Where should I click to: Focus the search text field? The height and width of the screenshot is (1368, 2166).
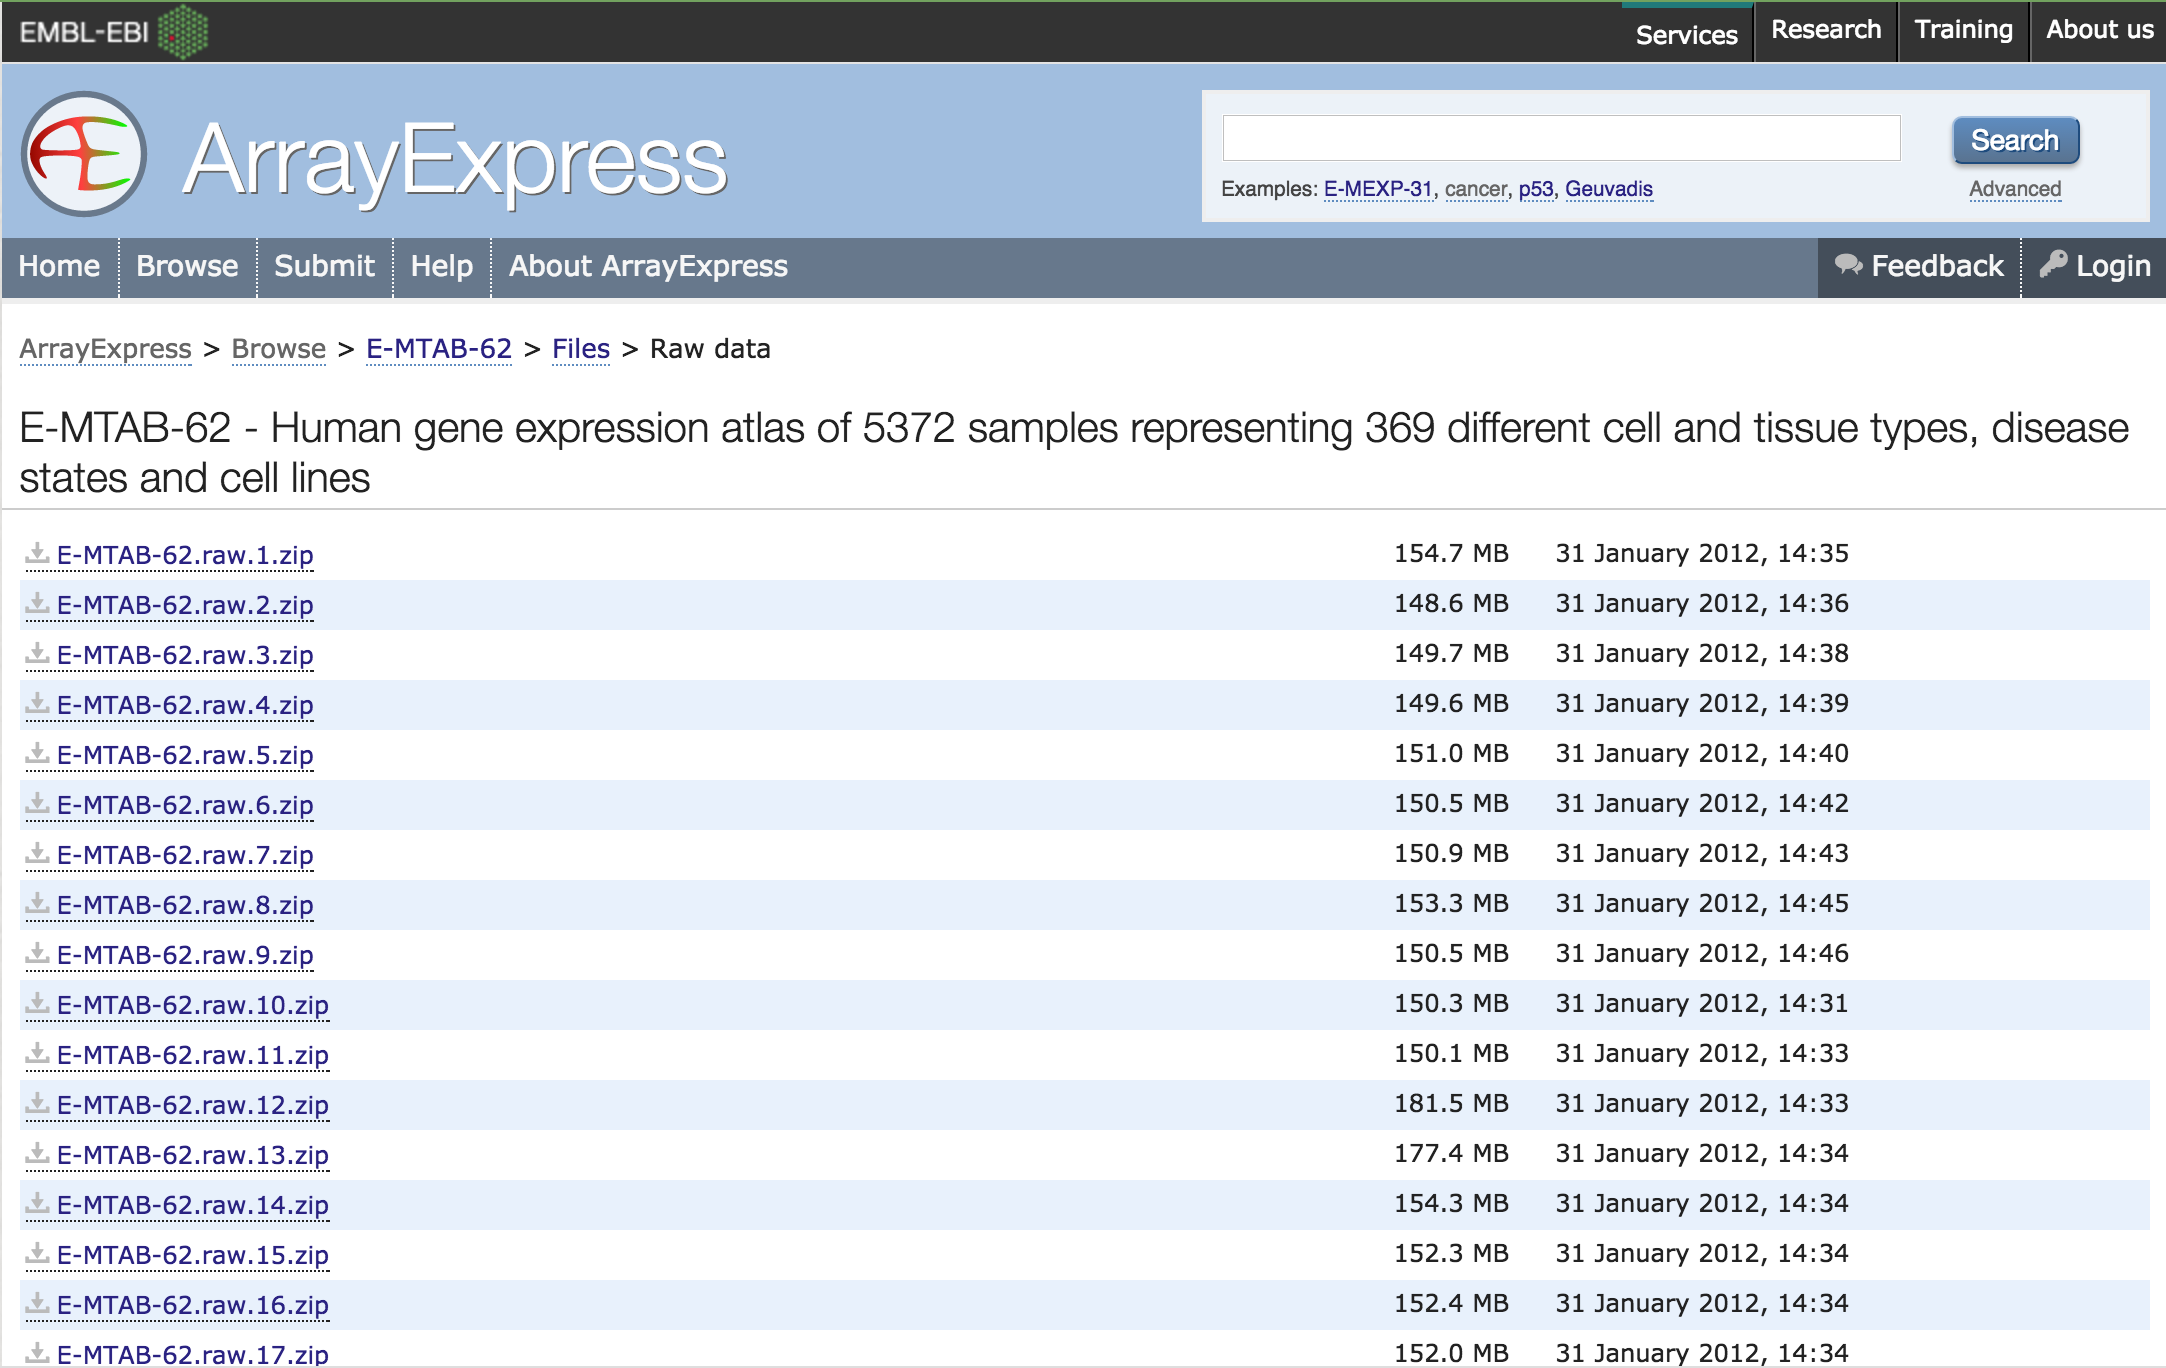(1561, 138)
